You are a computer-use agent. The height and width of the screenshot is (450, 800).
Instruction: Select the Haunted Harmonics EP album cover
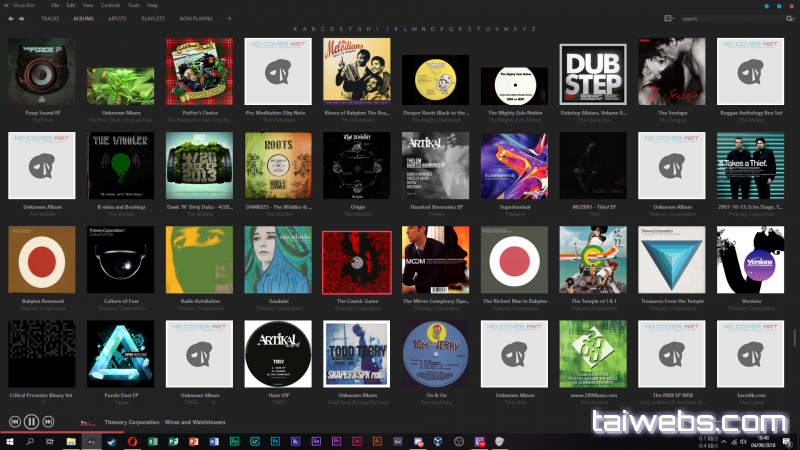(x=435, y=165)
